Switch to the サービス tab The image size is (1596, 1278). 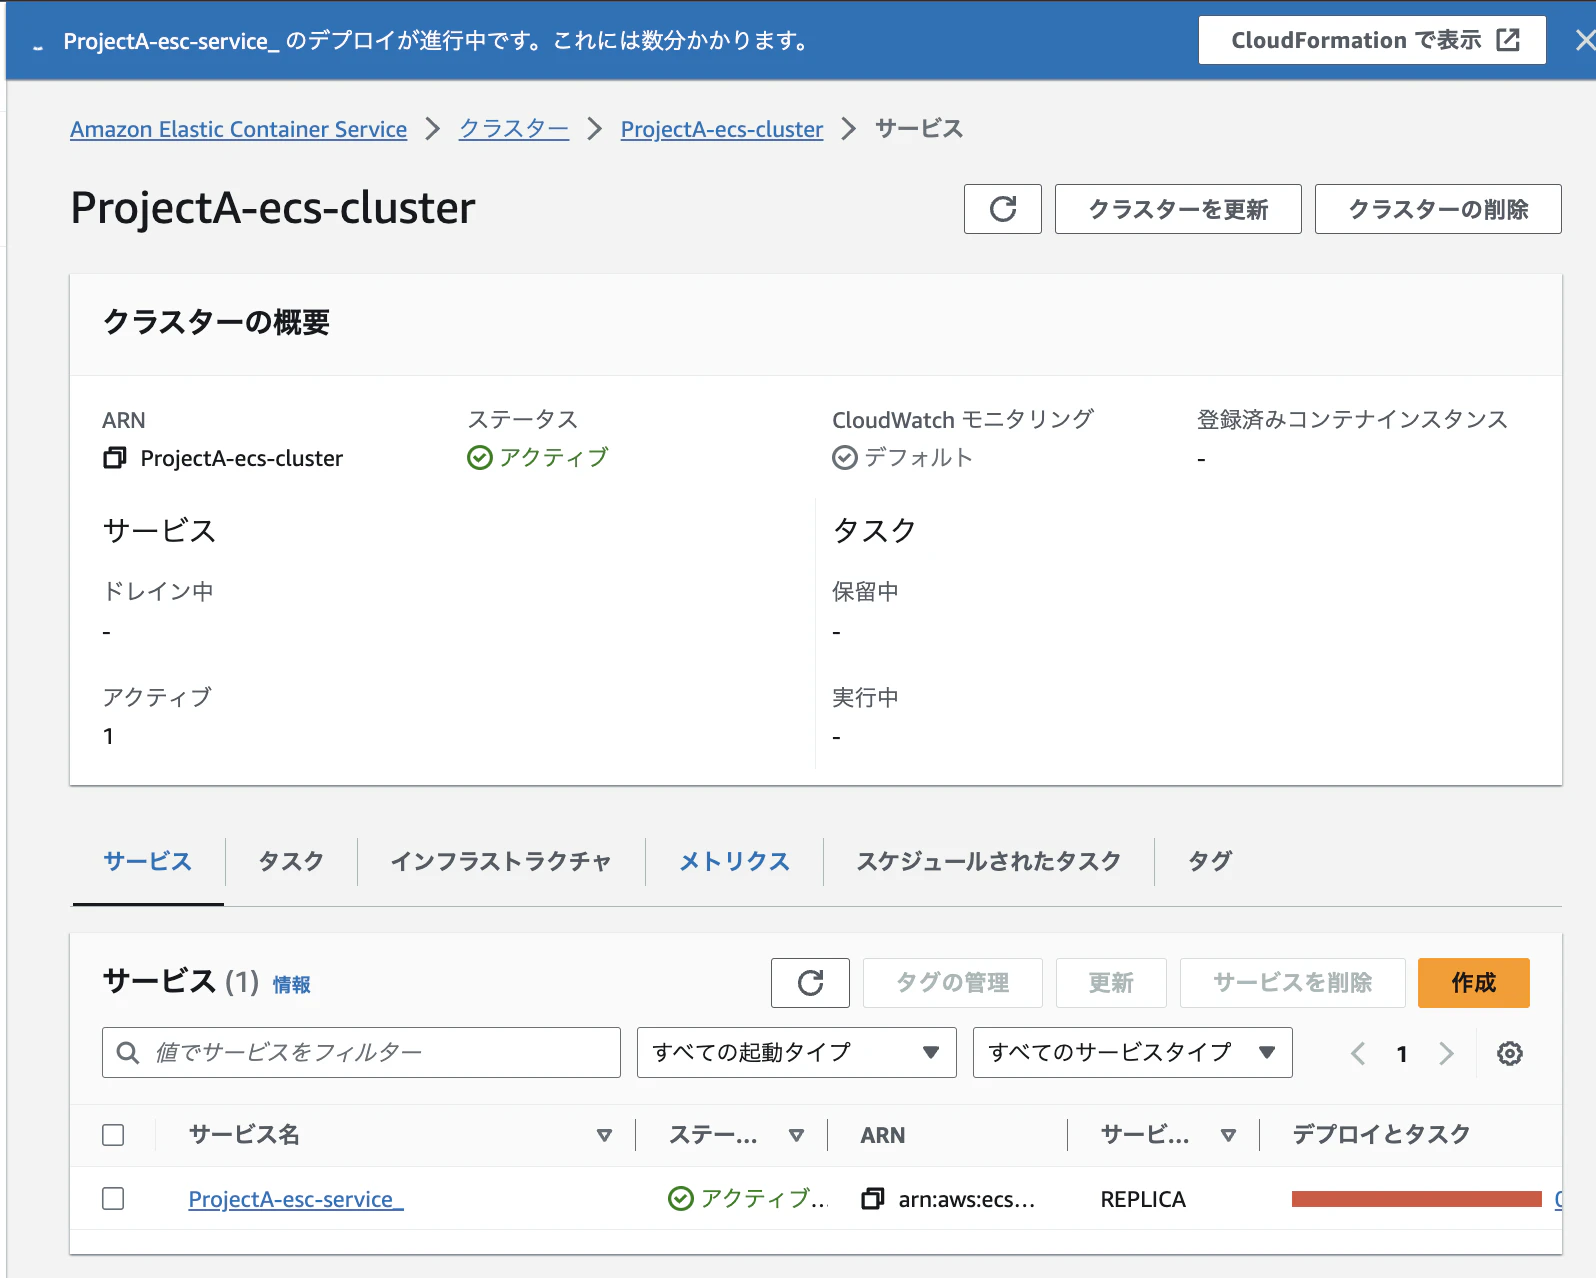[148, 861]
